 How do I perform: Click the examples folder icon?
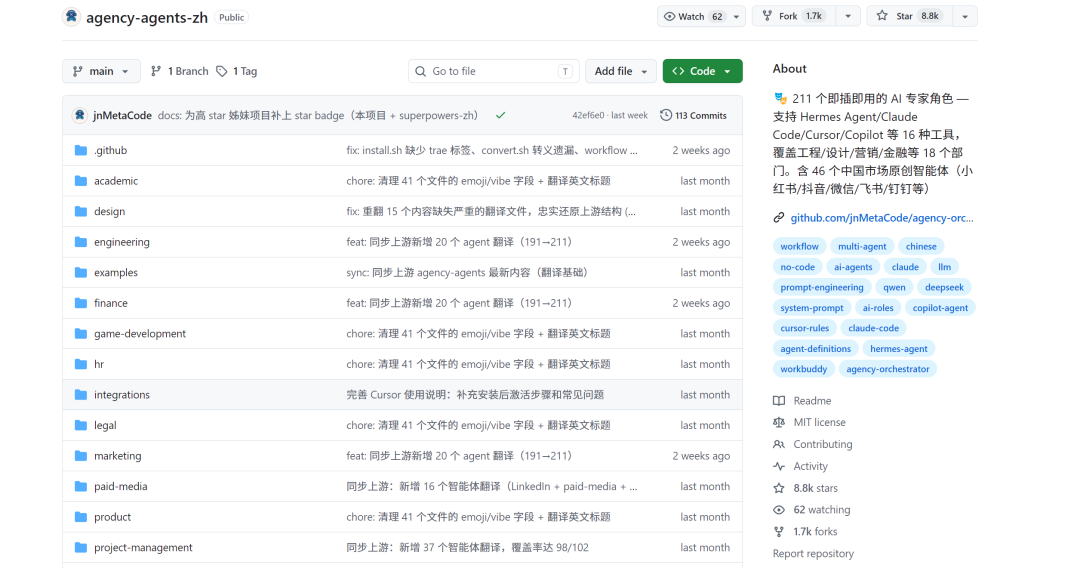click(81, 273)
